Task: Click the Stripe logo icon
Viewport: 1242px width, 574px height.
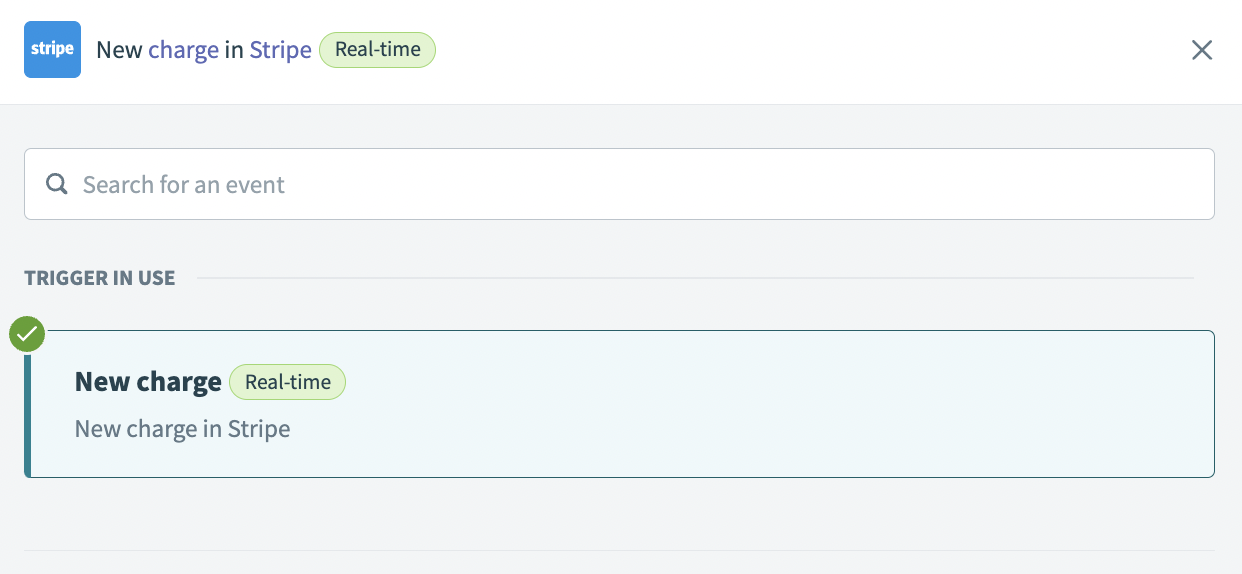Action: [x=52, y=50]
